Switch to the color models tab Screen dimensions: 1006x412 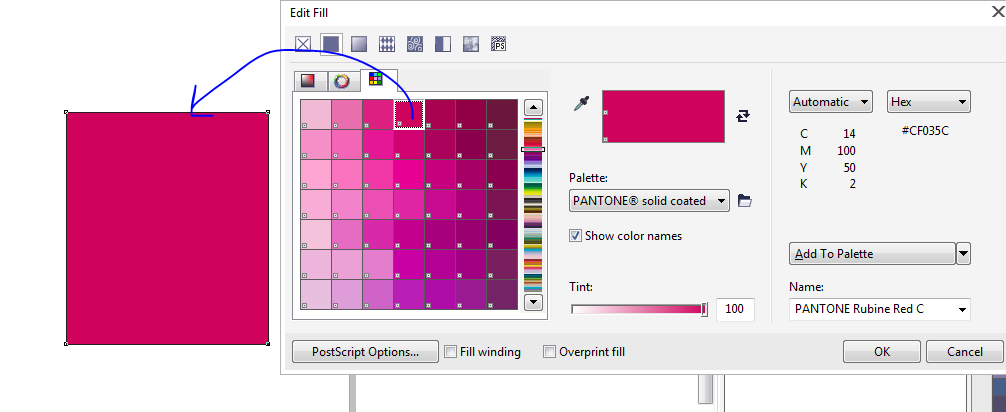click(x=309, y=81)
